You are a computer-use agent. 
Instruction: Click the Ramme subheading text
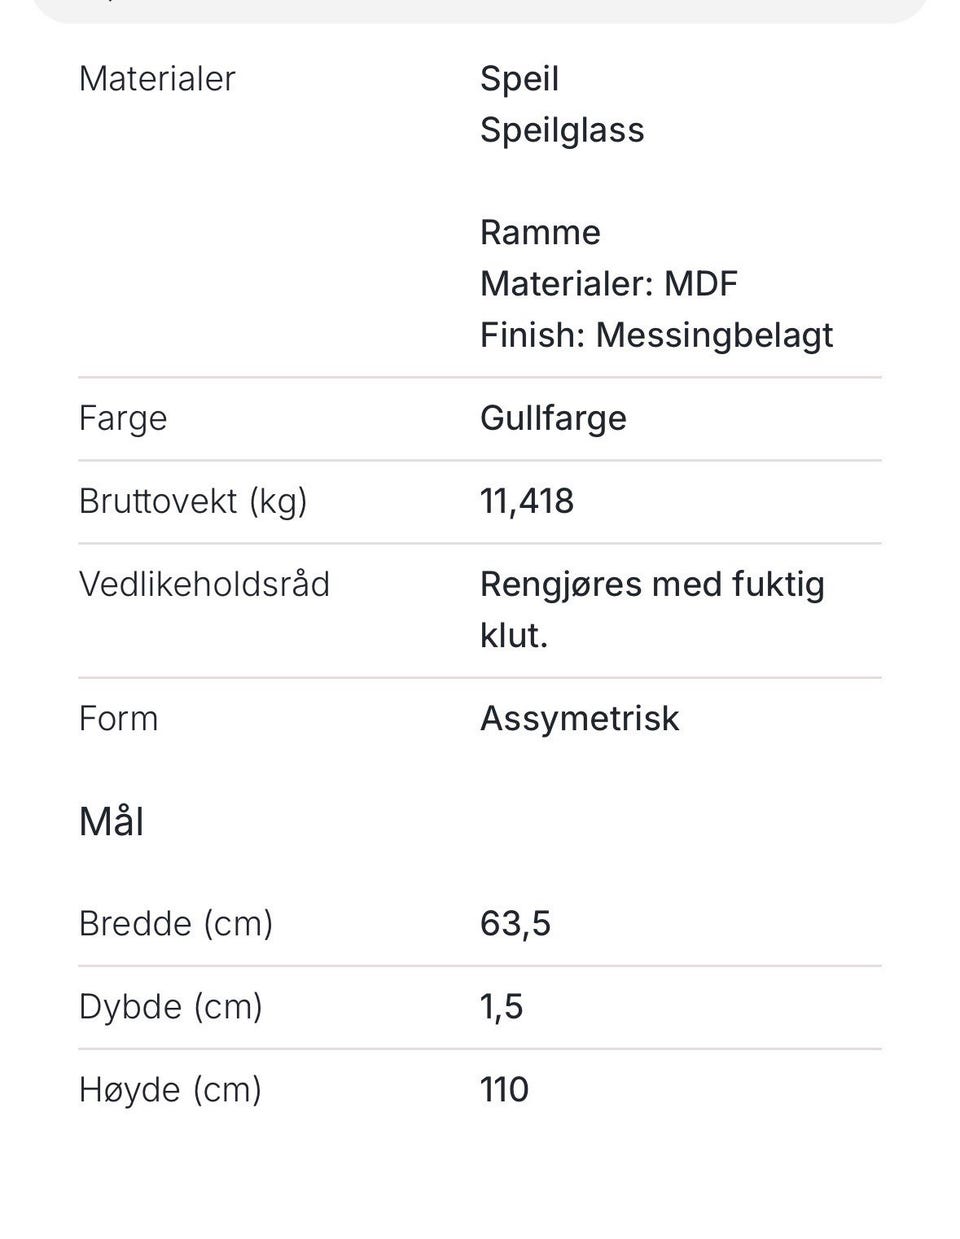point(540,232)
